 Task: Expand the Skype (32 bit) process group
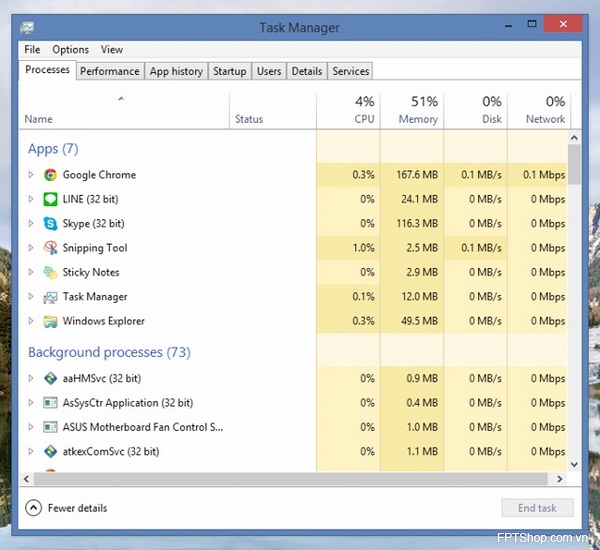(31, 224)
